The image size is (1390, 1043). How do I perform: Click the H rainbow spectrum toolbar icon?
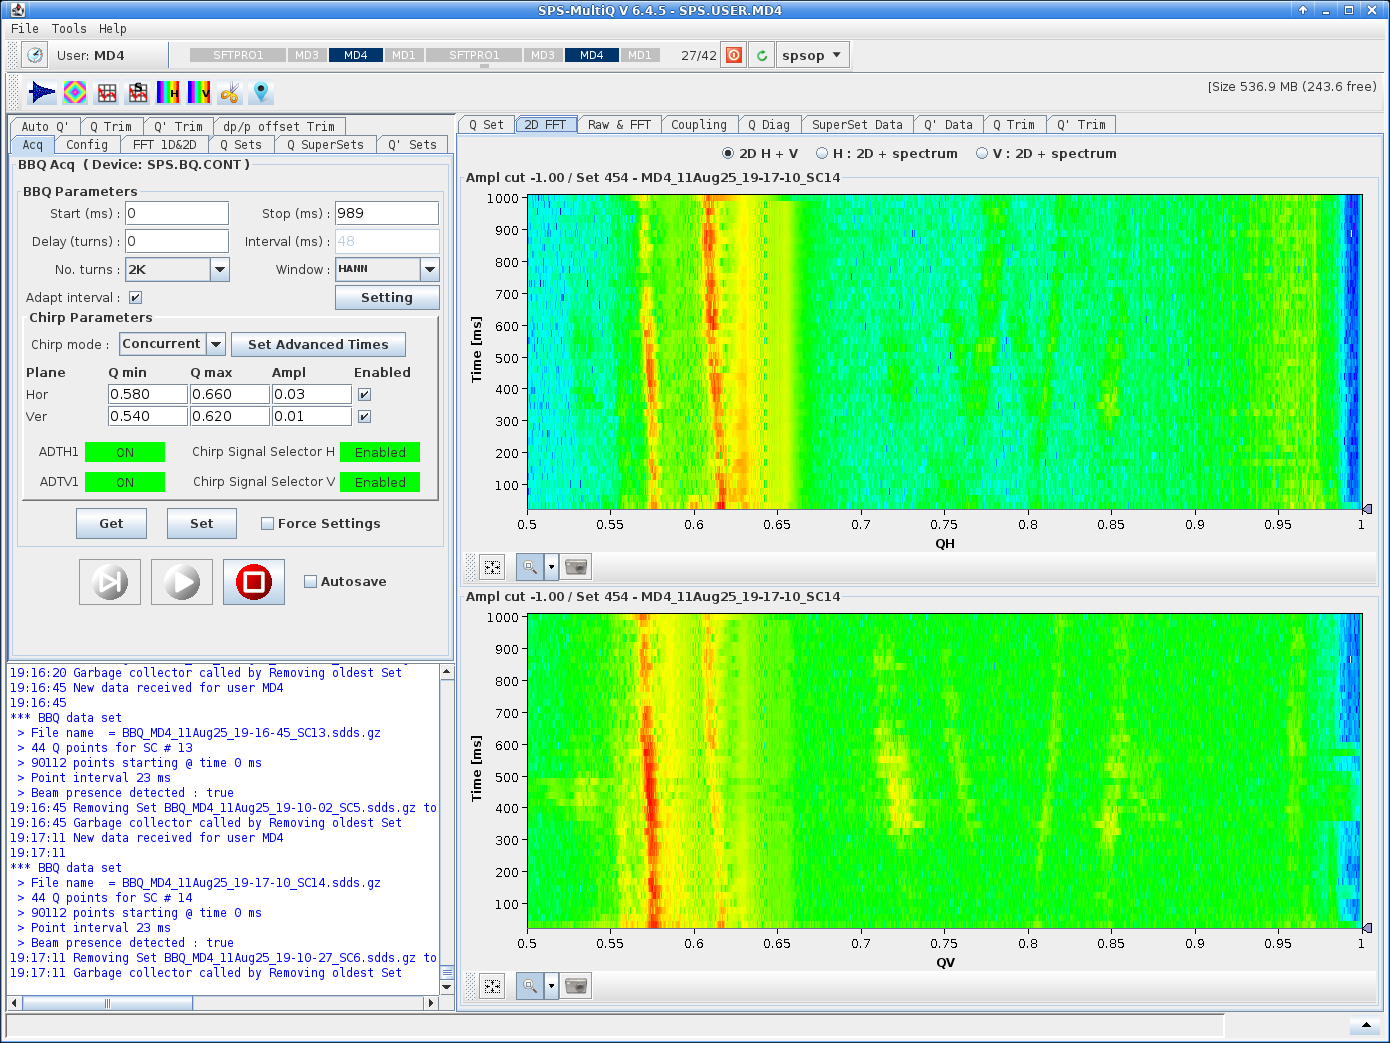pyautogui.click(x=168, y=92)
